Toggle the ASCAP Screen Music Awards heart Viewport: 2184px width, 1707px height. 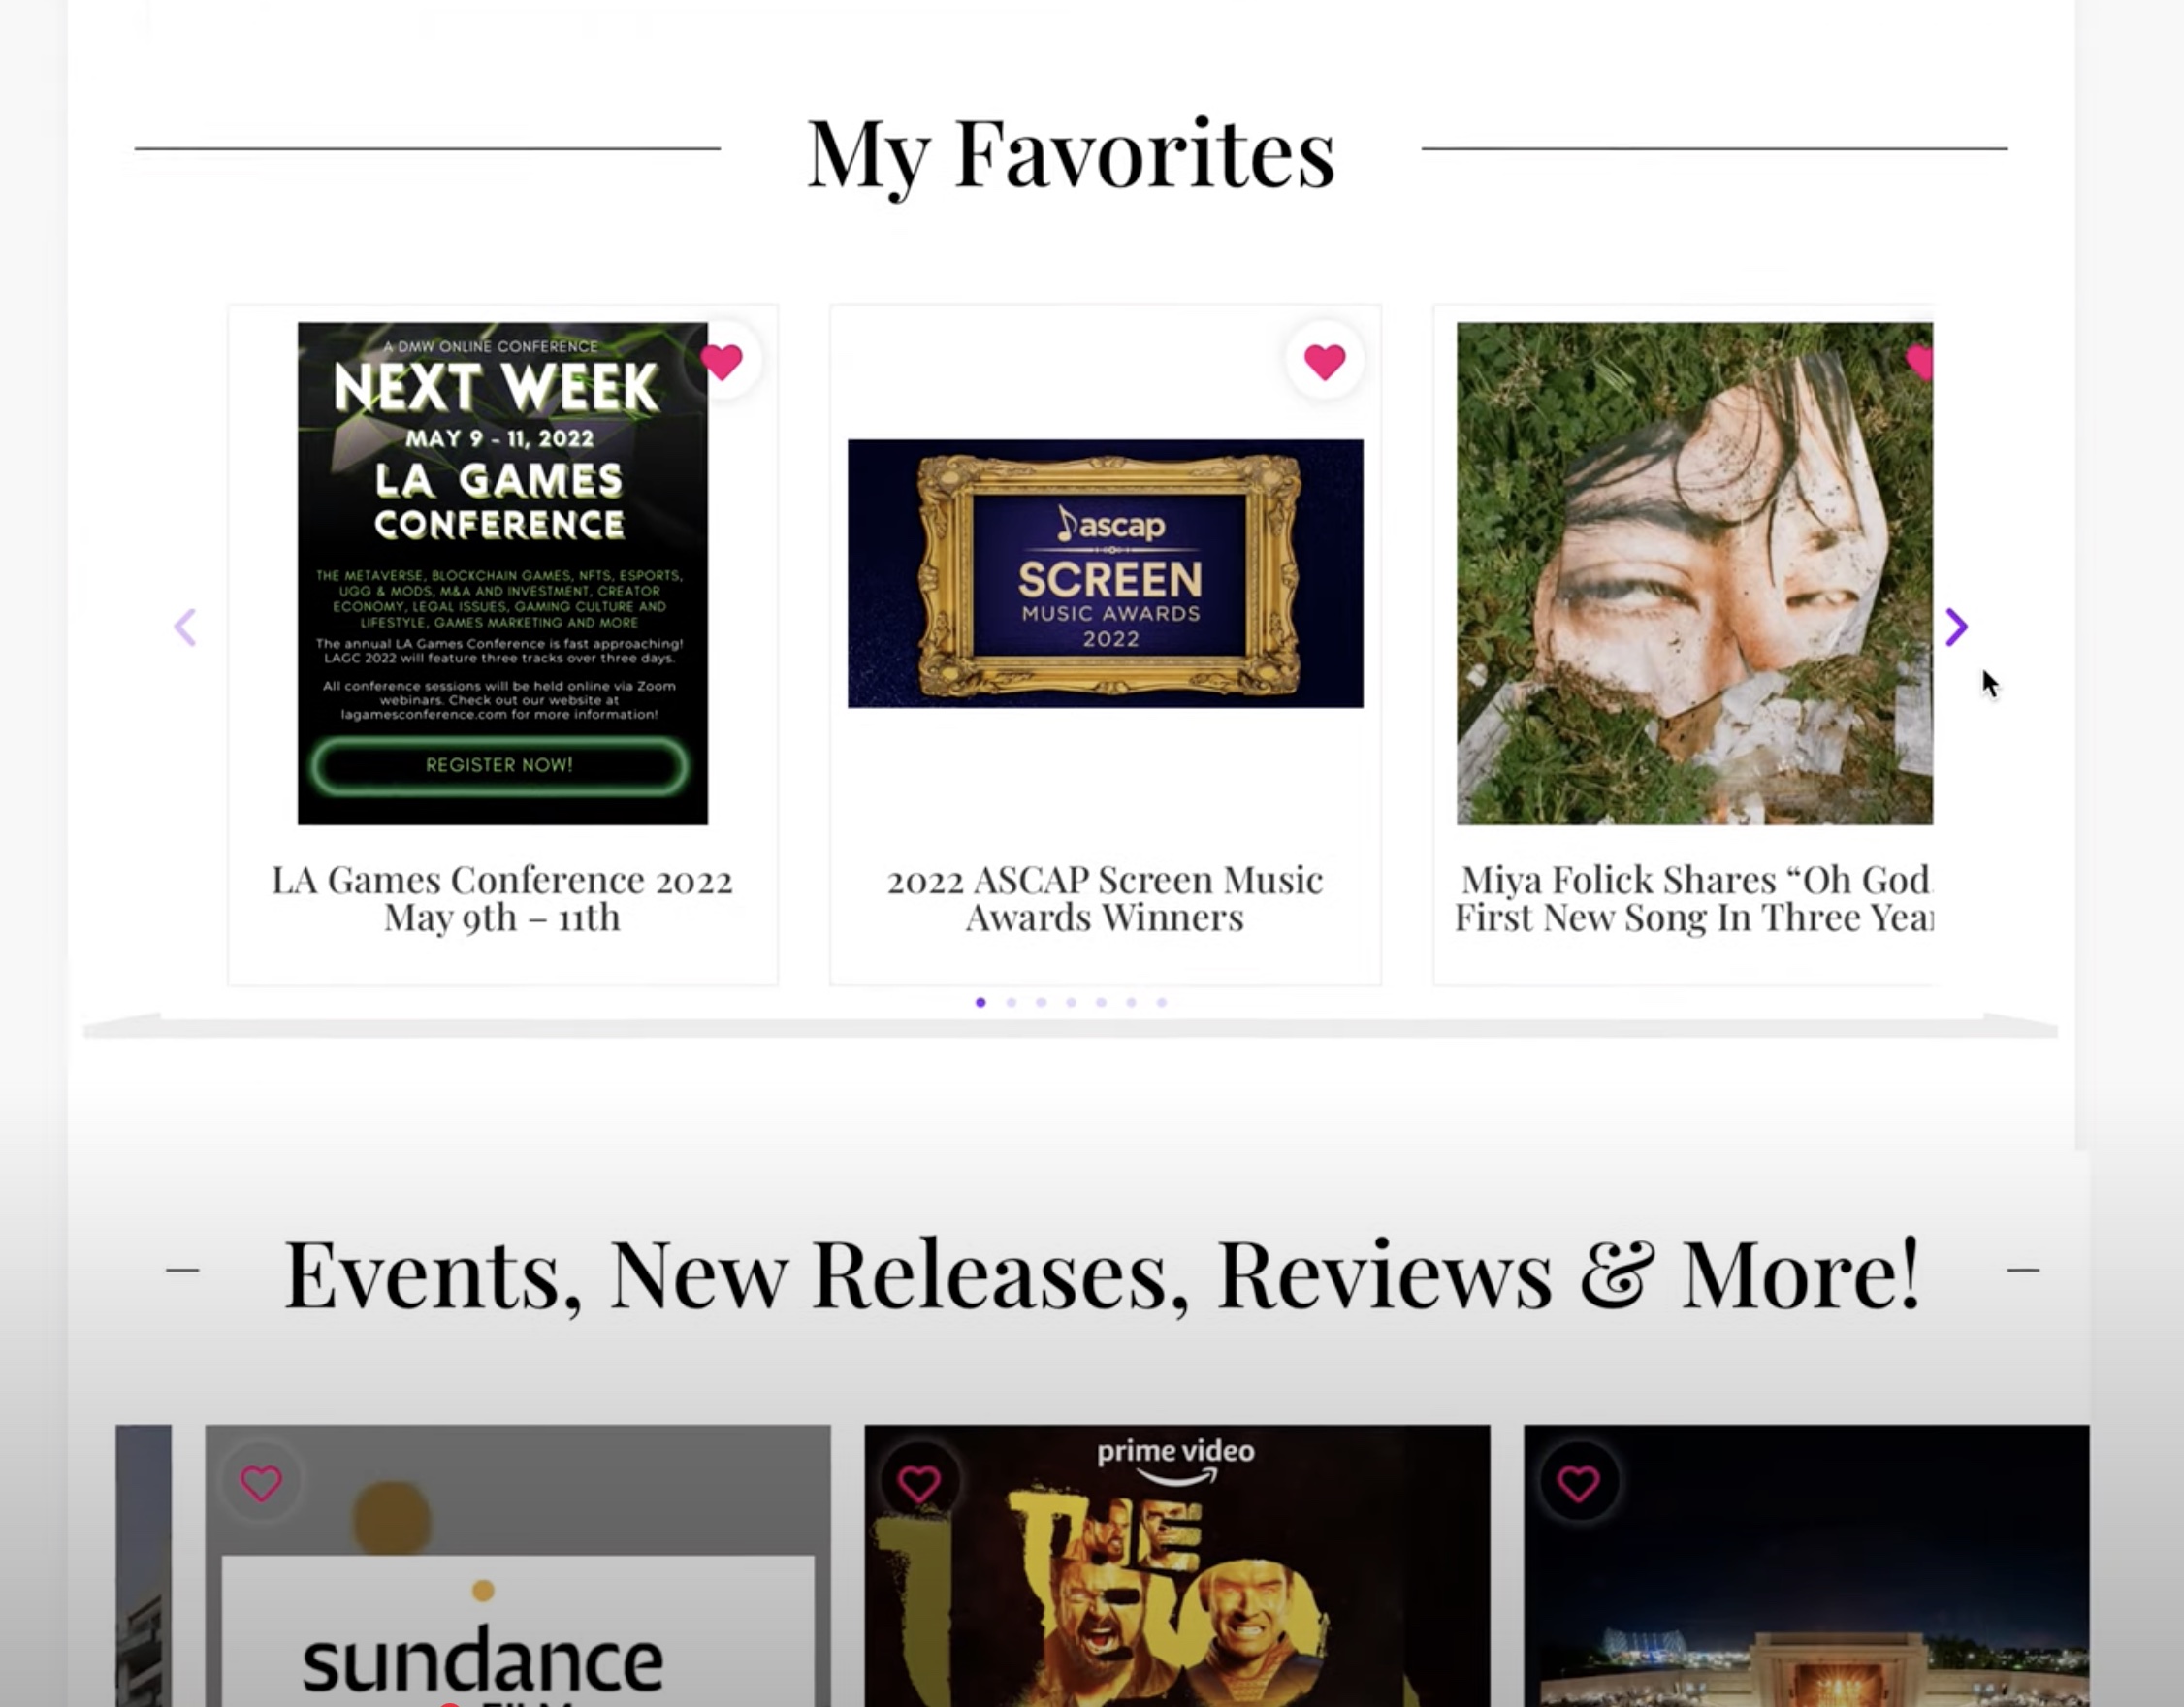pos(1325,361)
